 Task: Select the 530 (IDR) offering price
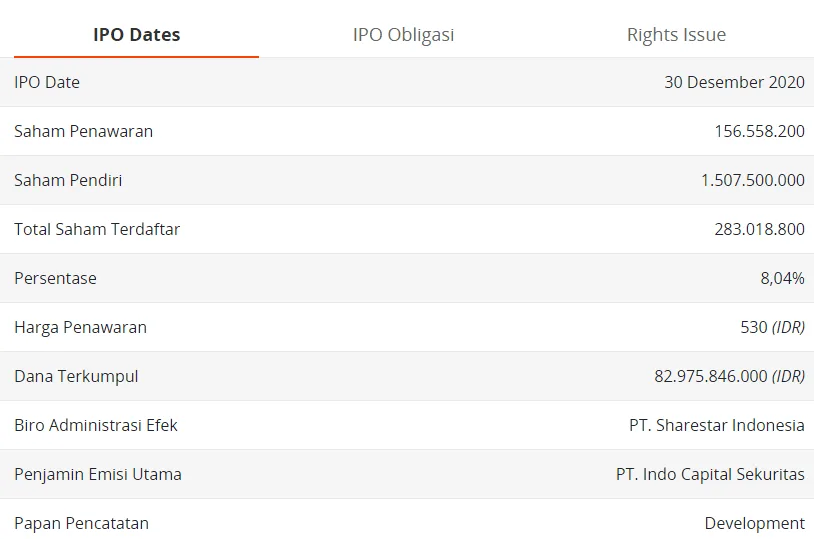[x=772, y=327]
